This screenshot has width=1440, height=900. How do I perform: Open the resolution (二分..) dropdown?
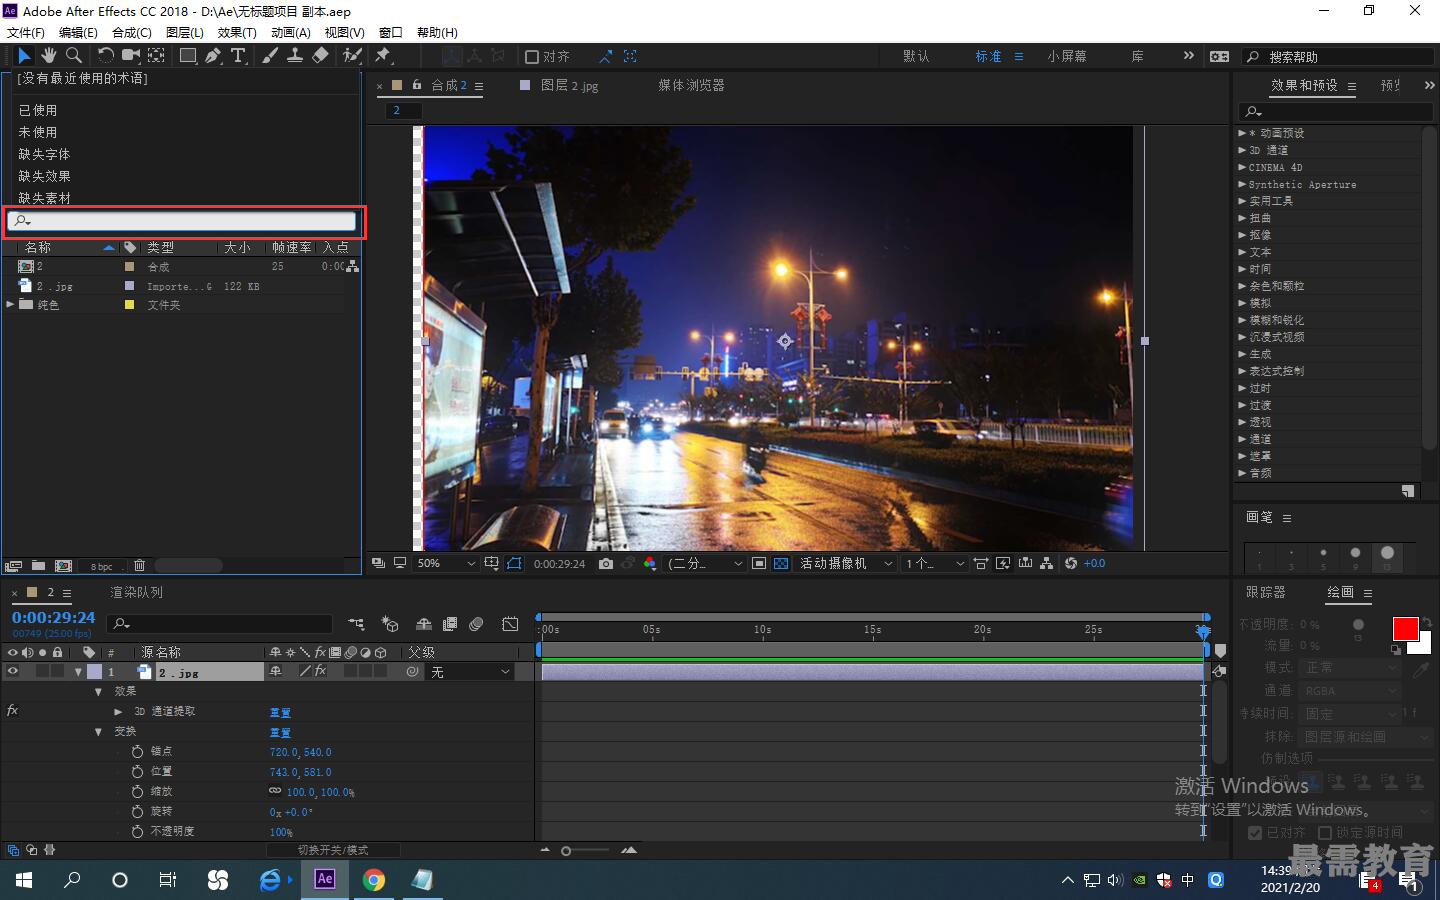706,564
